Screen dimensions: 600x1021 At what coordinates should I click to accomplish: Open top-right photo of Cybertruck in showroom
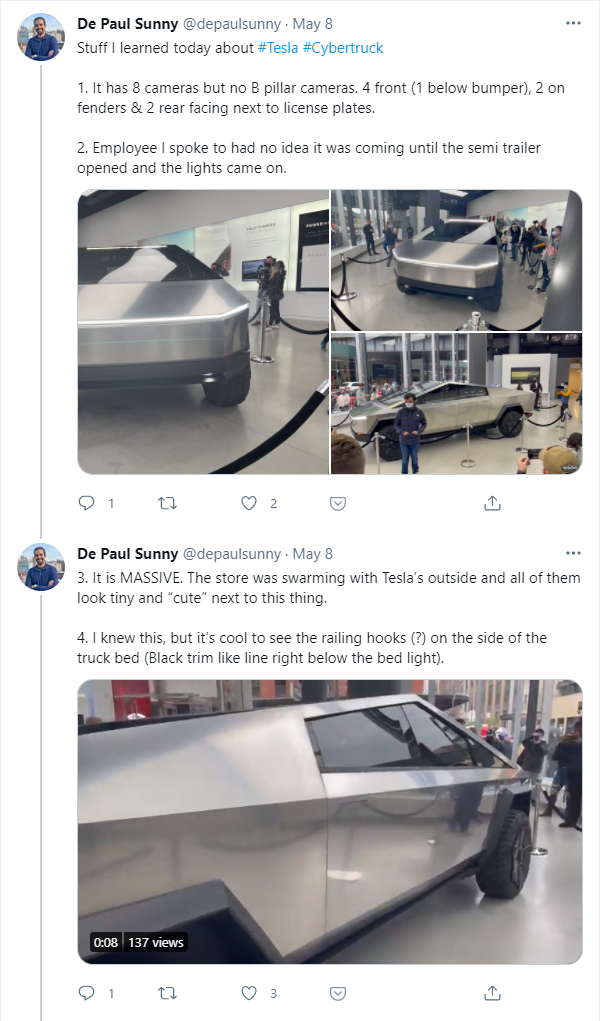[456, 260]
